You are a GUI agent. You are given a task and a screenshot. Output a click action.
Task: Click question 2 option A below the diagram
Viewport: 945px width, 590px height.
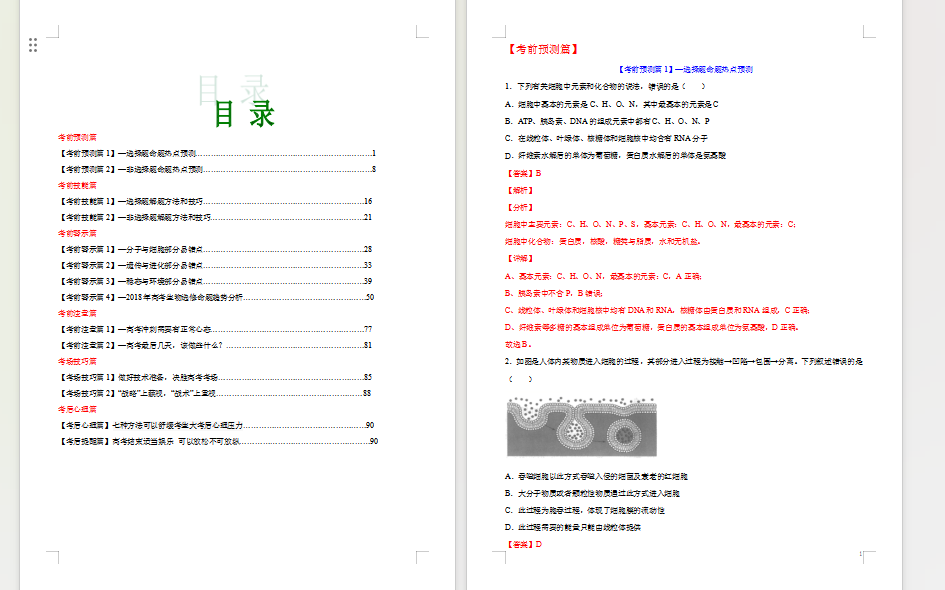[x=597, y=476]
